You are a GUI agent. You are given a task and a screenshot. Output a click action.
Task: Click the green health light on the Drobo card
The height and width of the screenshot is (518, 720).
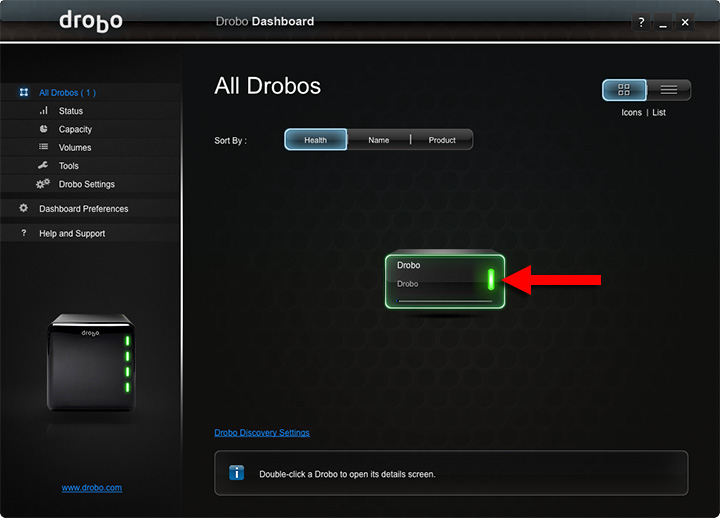point(491,279)
